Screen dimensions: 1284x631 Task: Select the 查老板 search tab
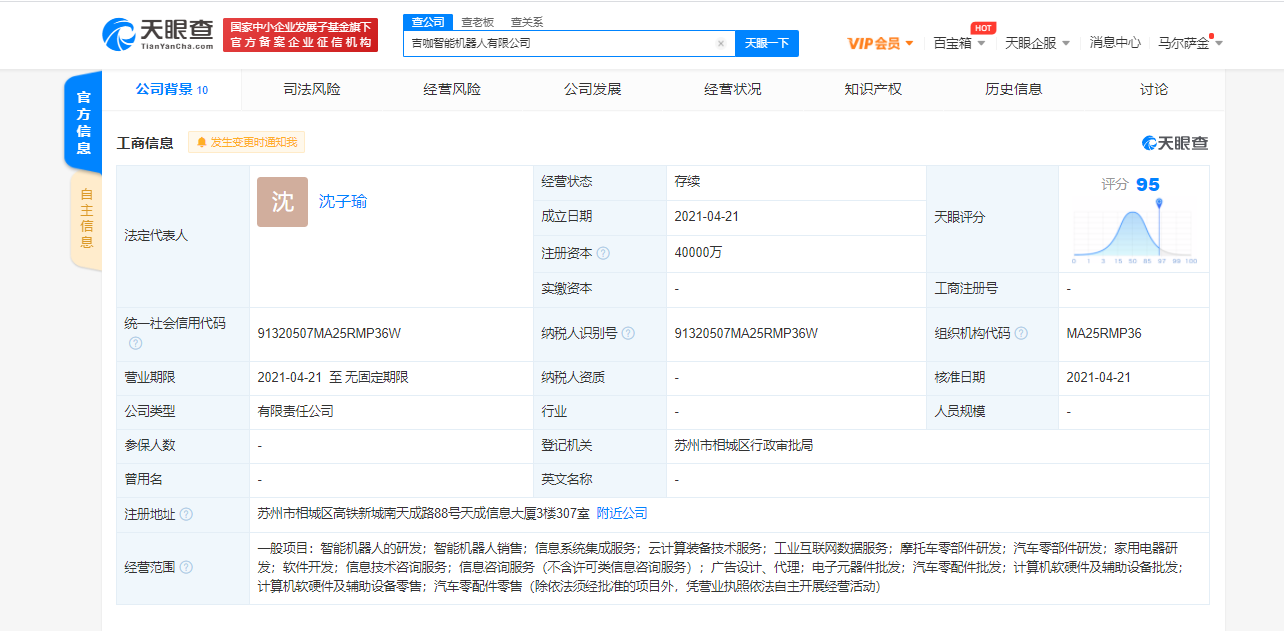point(477,22)
